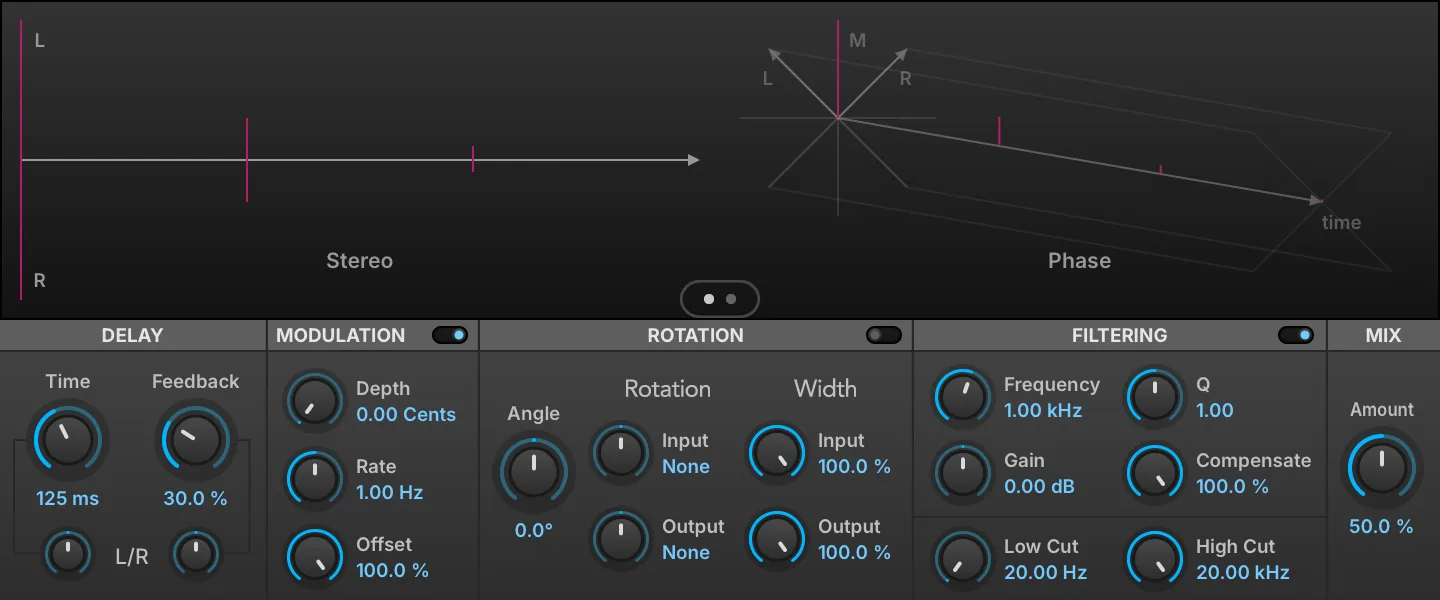Screen dimensions: 1440x600
Task: Open Rotation Output None selector
Action: [686, 552]
